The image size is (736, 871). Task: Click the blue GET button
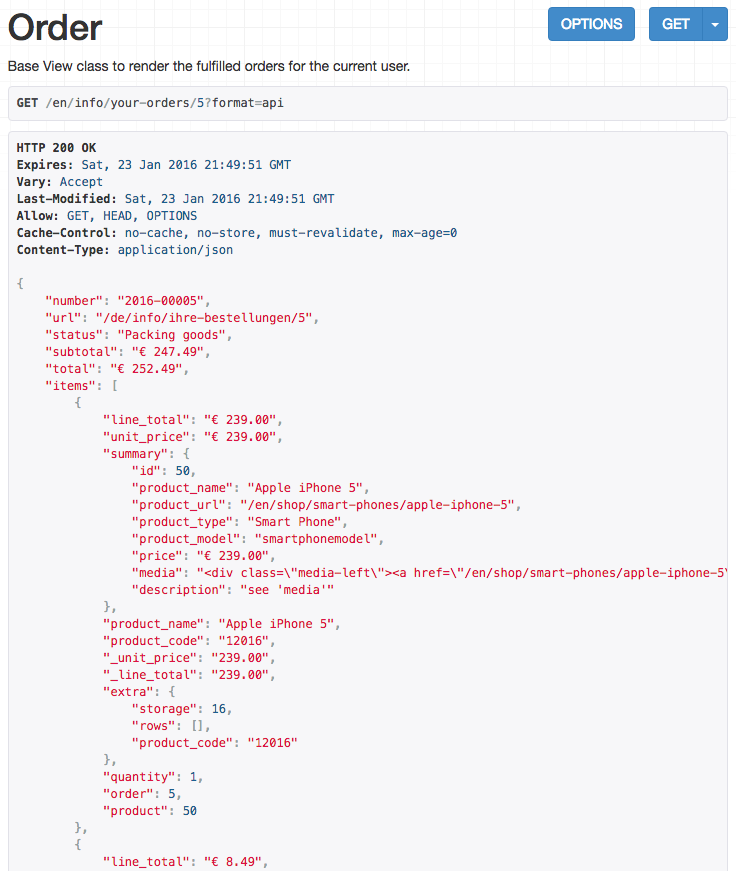point(675,24)
